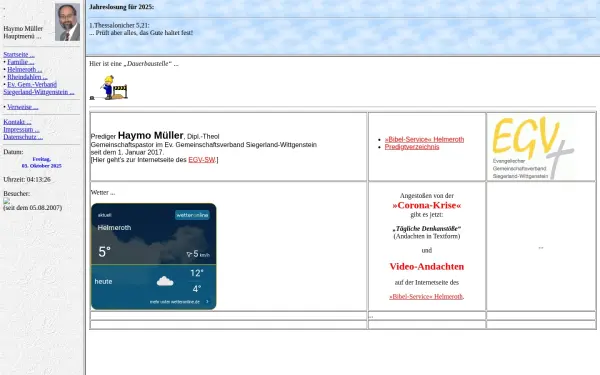
Task: Open the Familie menu link
Action: pos(21,62)
